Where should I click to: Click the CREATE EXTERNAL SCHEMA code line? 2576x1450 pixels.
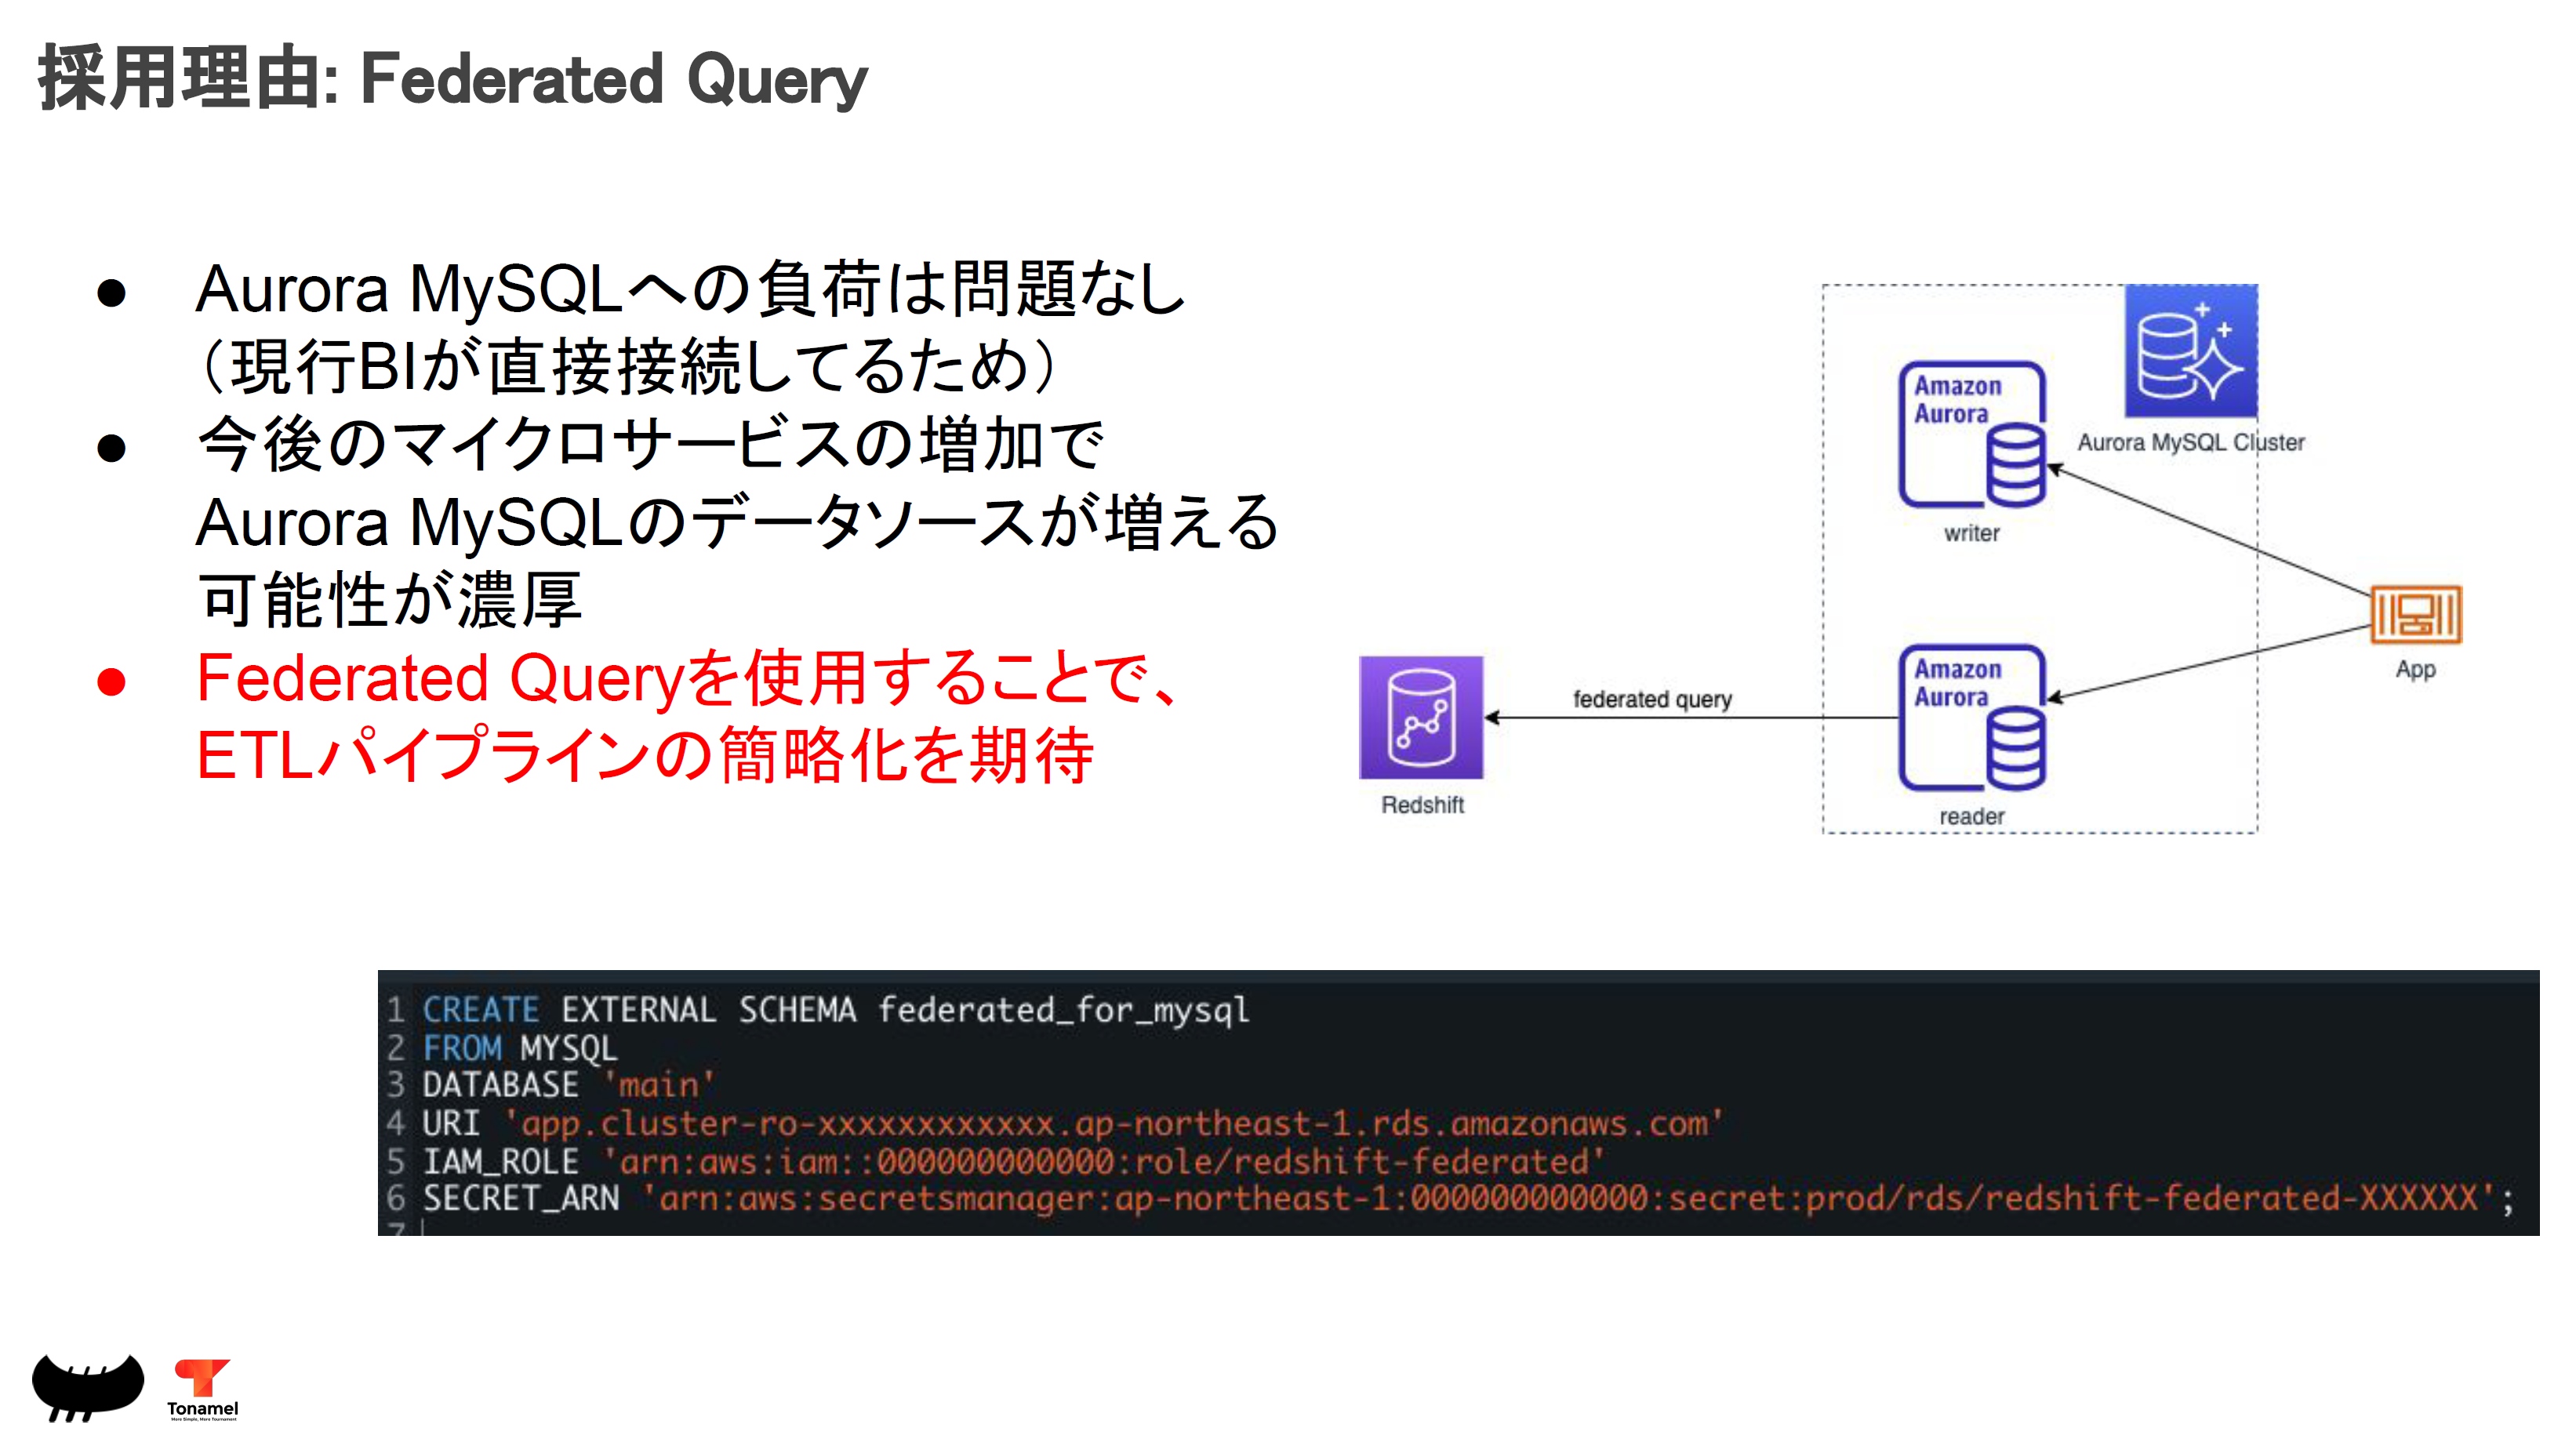(x=835, y=1009)
